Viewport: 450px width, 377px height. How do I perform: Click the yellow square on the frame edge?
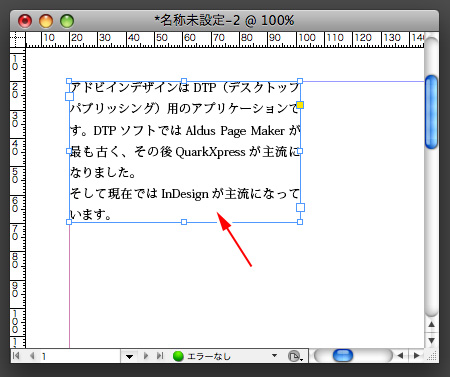(x=300, y=105)
